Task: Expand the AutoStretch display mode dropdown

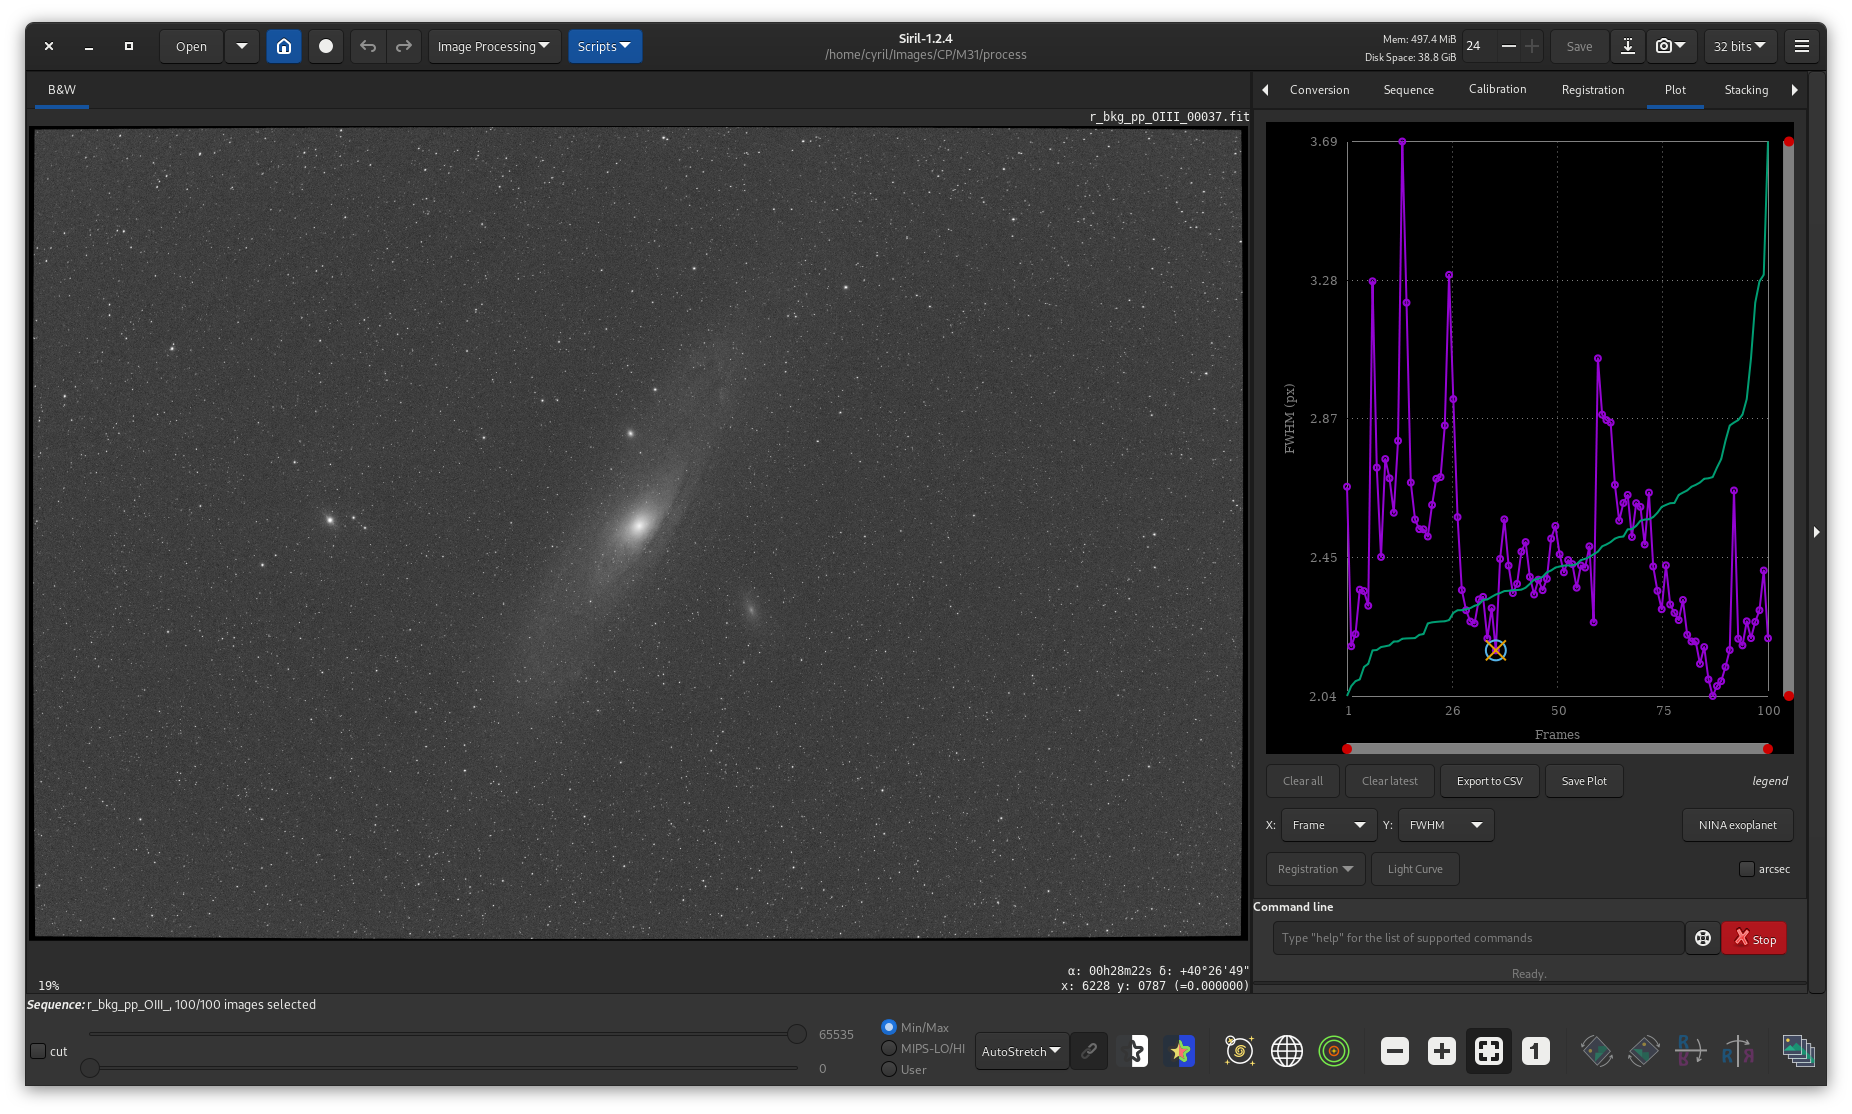Action: coord(1021,1051)
